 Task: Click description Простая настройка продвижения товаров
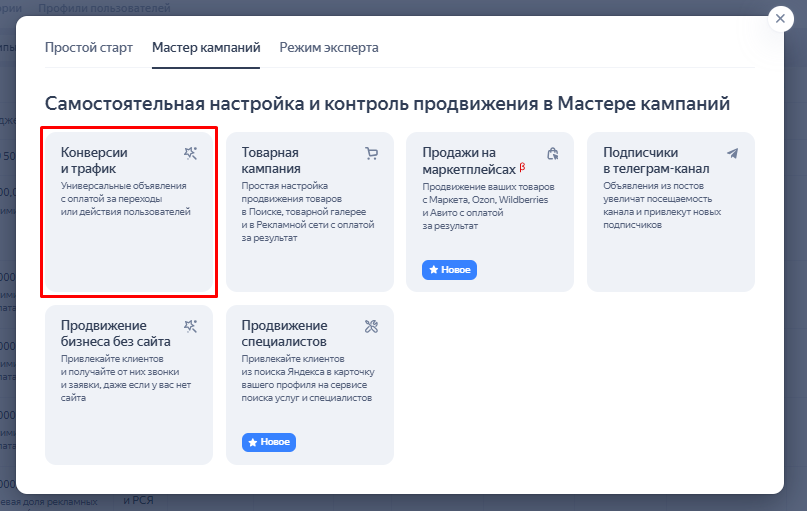[x=308, y=212]
